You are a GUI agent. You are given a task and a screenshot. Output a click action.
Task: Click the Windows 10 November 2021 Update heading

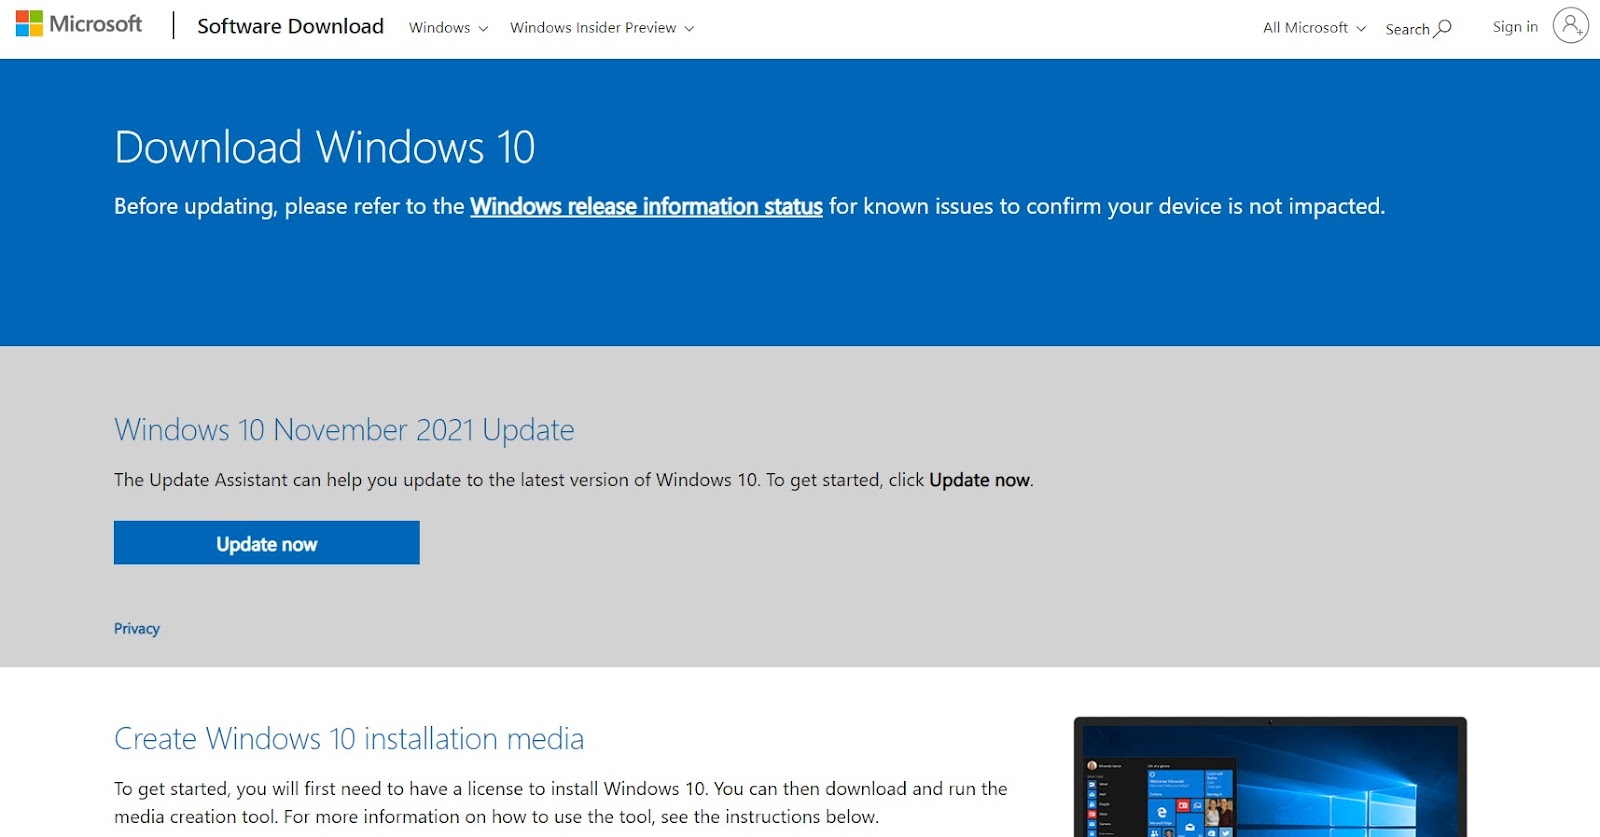(344, 430)
